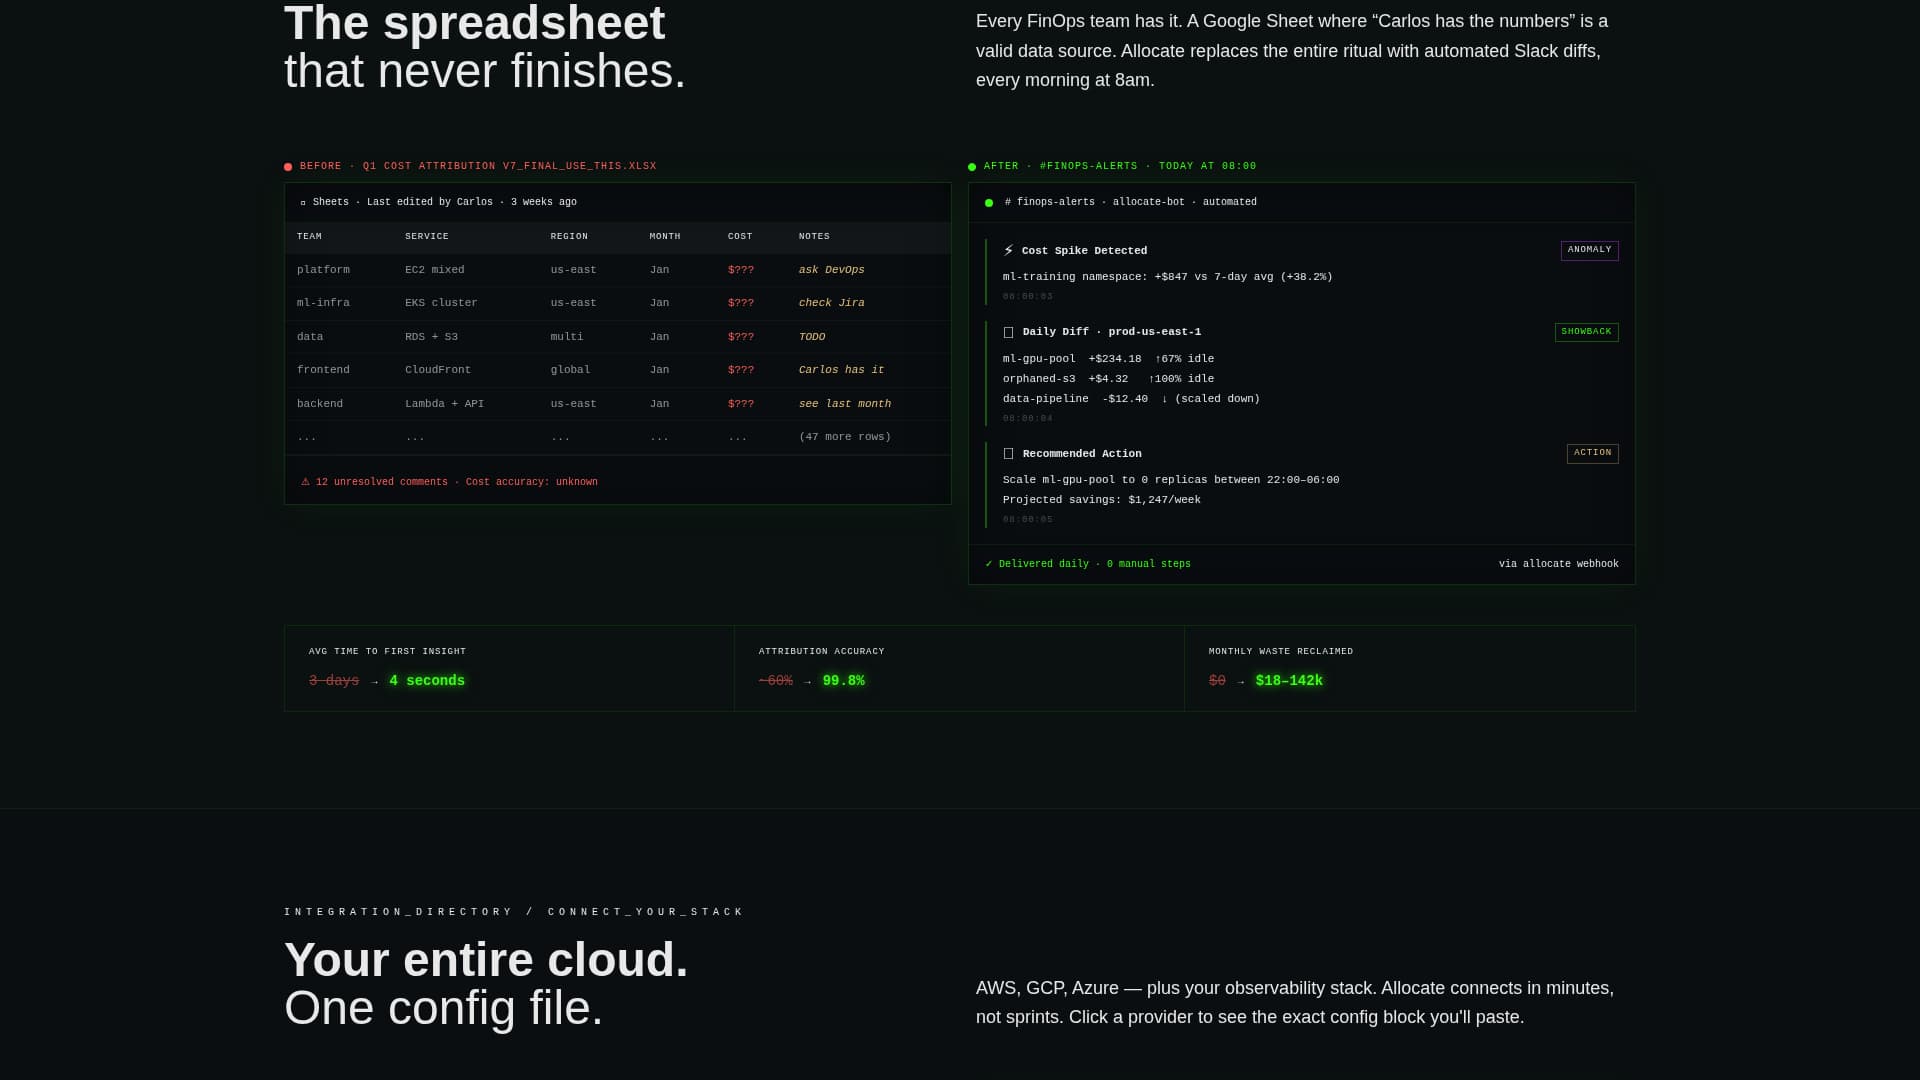Click the struck-through '3 days' value

point(334,681)
